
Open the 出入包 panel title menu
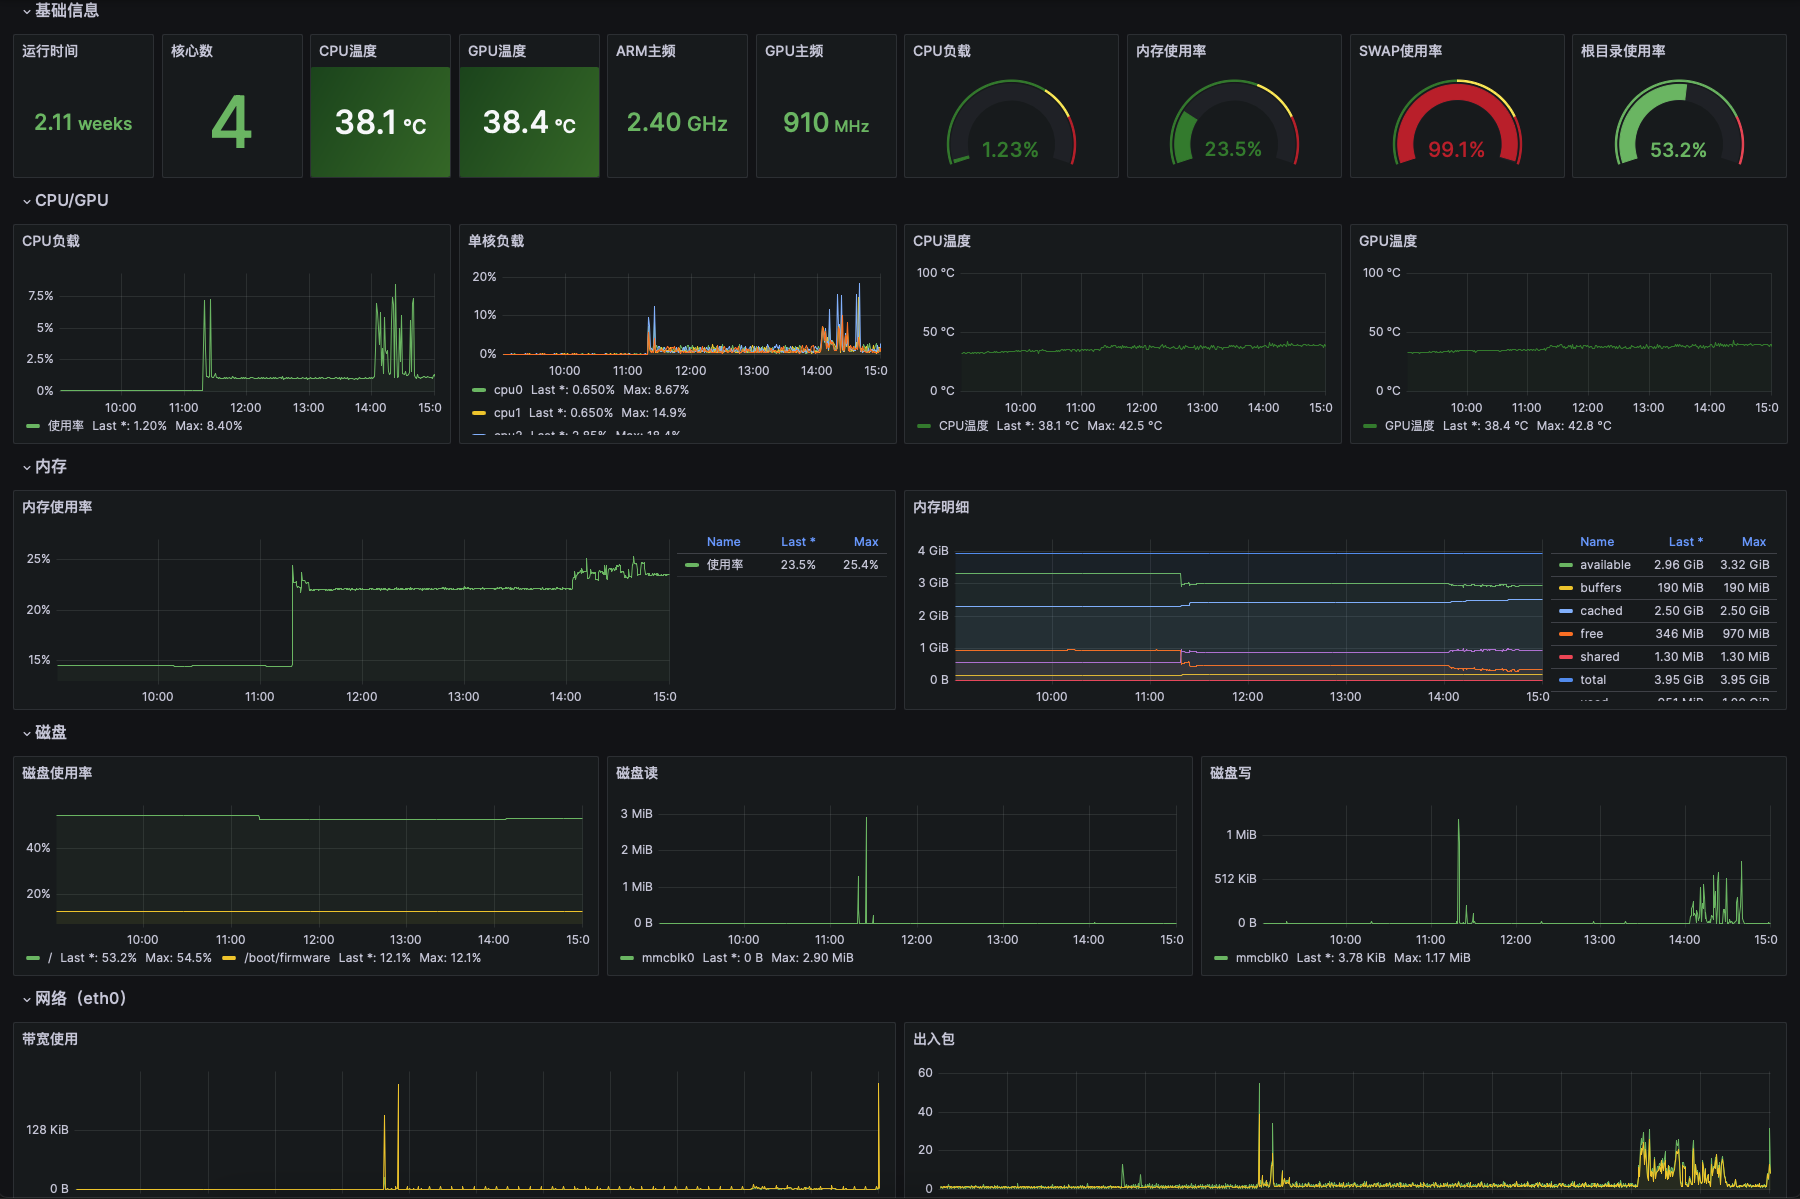click(x=934, y=1039)
